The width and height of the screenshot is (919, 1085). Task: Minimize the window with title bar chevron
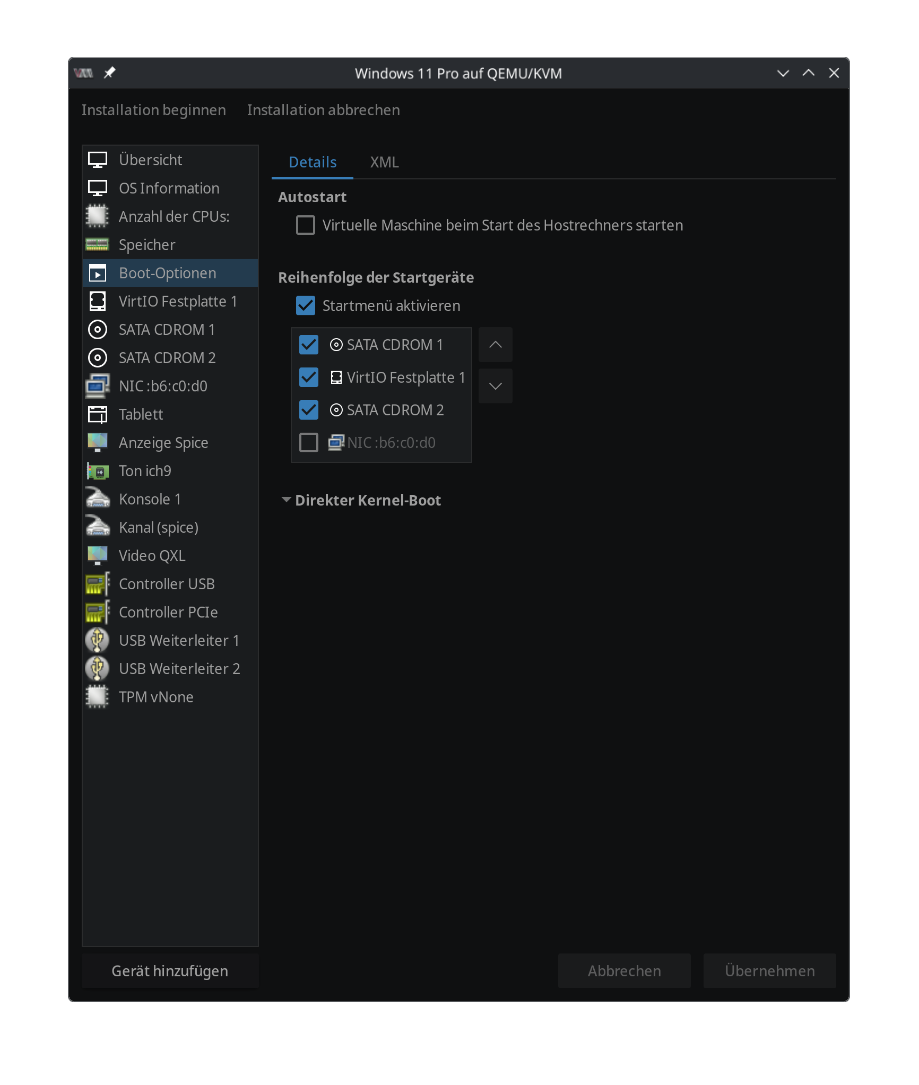point(783,73)
